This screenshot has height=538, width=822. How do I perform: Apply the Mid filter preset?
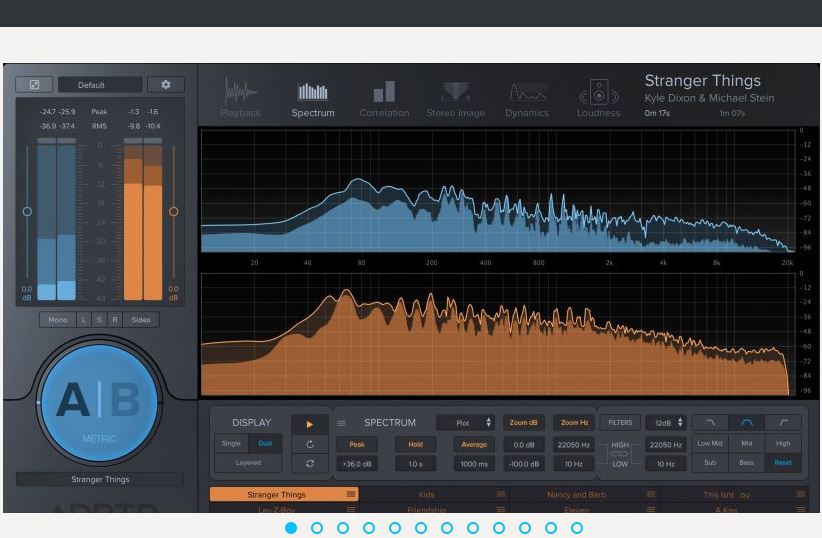[x=747, y=444]
